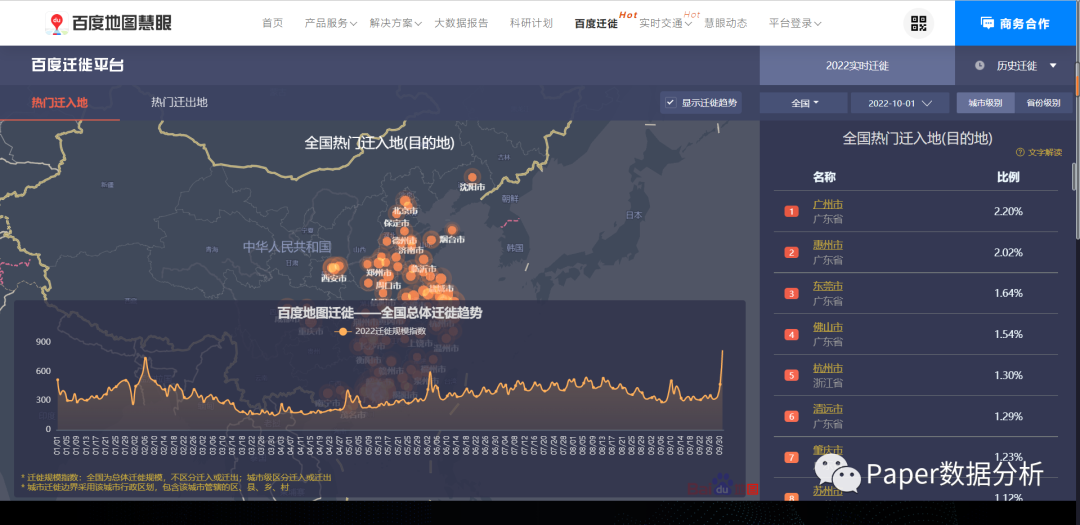Switch to 城市级别 view
The width and height of the screenshot is (1080, 525).
point(985,103)
